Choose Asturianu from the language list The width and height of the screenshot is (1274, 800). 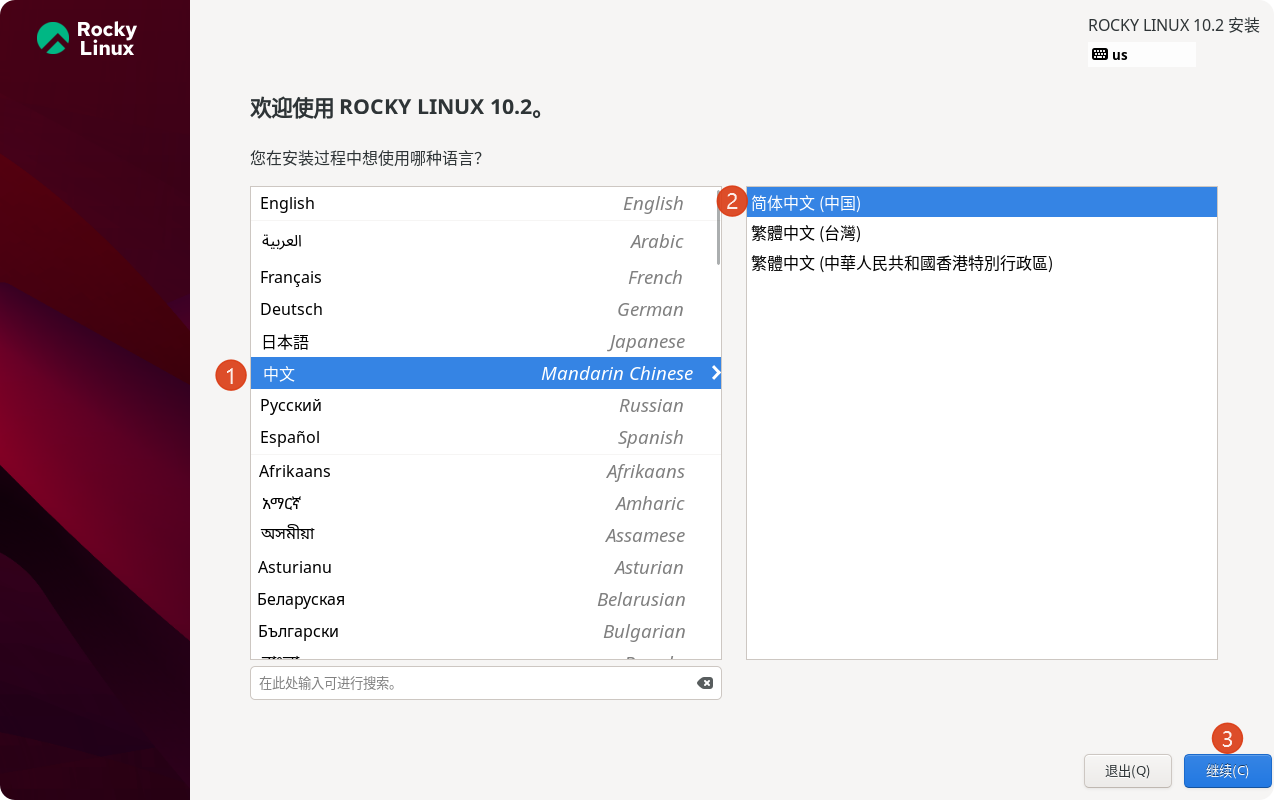click(485, 567)
